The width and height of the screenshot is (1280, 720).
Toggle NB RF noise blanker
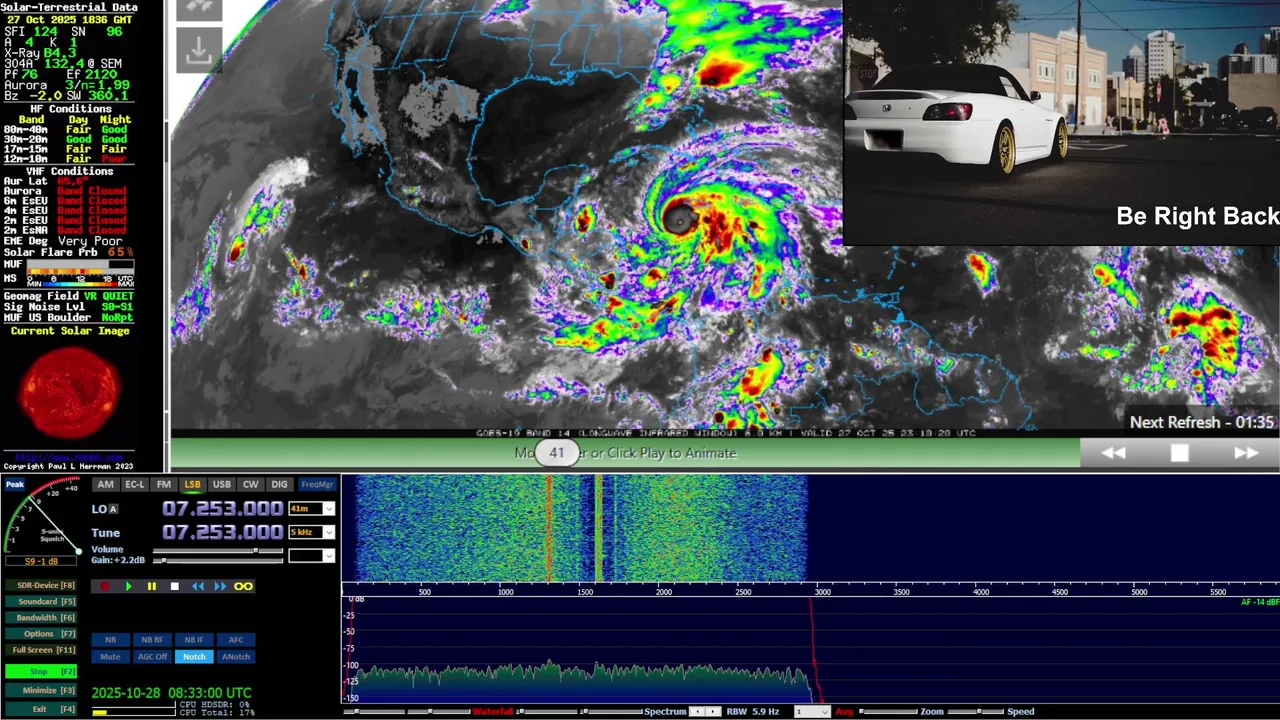(152, 640)
